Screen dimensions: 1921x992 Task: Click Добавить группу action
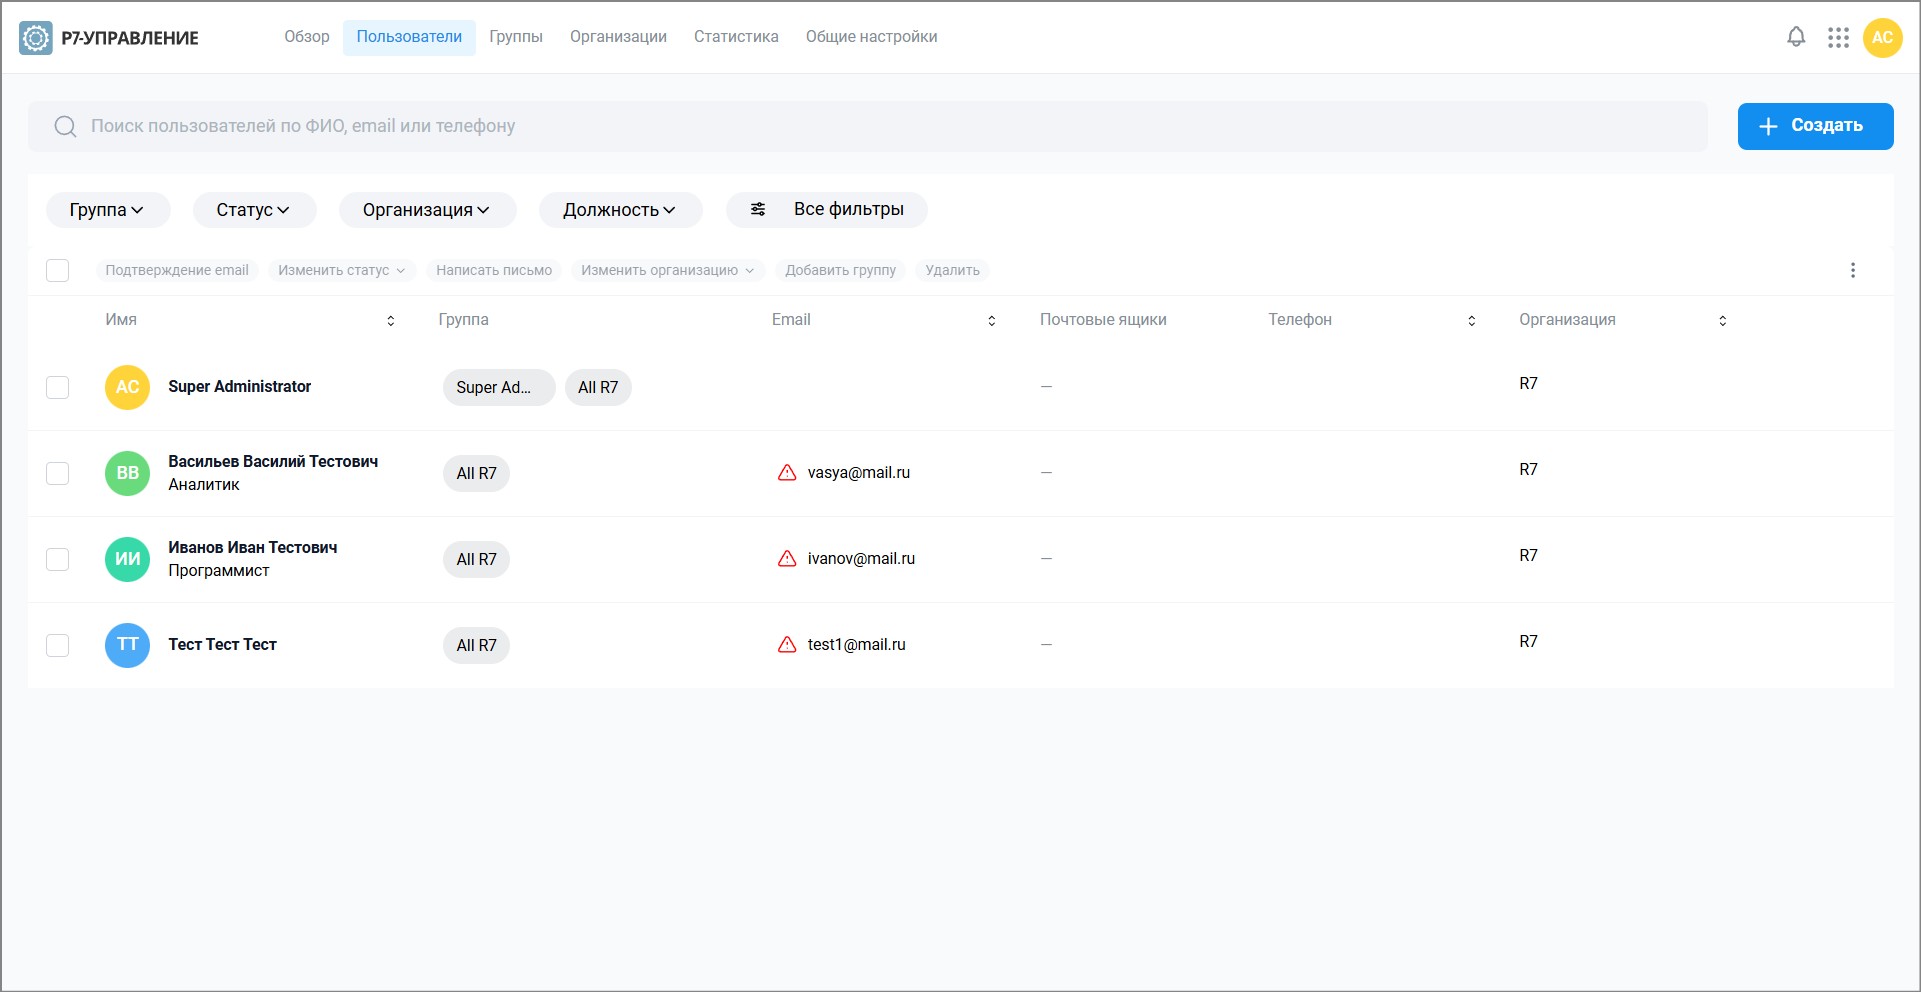click(840, 270)
